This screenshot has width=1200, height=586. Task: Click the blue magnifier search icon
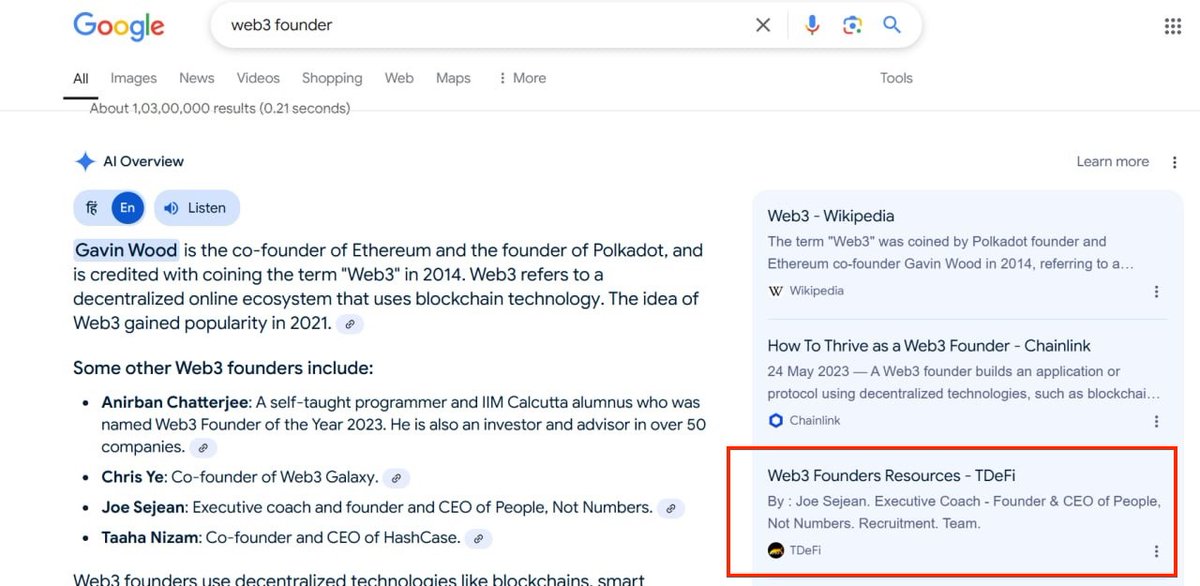tap(892, 25)
